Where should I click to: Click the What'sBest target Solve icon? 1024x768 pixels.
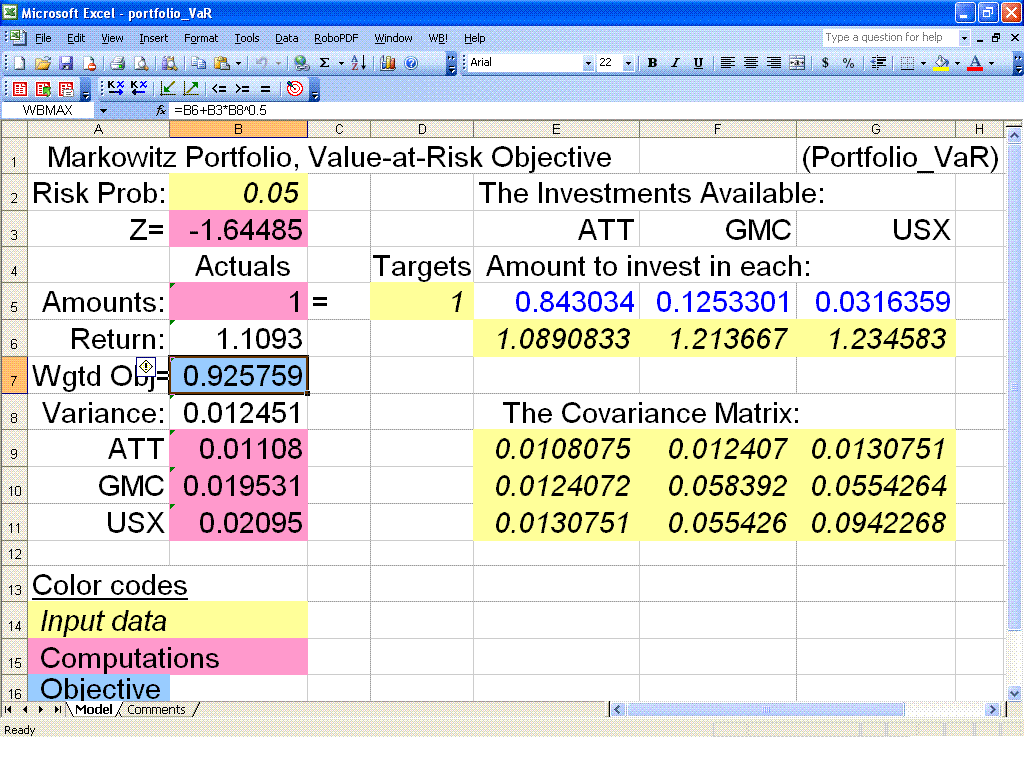tap(295, 88)
